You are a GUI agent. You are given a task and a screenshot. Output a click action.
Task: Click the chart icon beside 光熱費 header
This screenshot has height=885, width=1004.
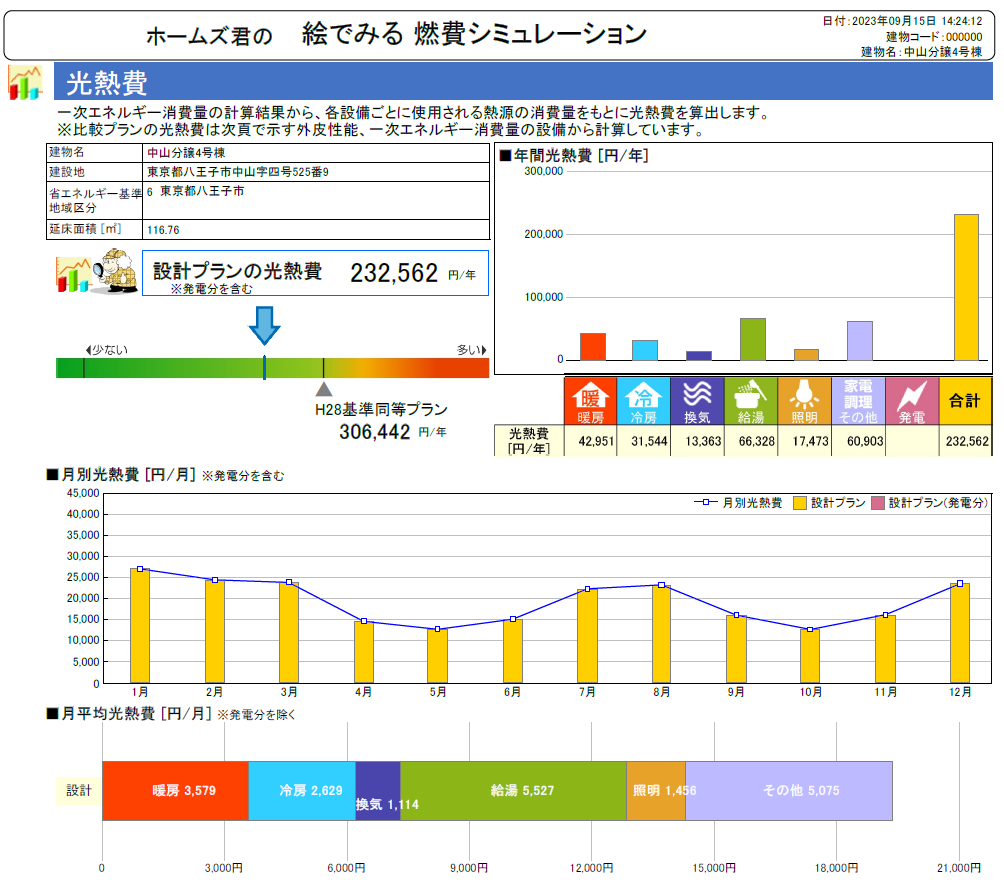pyautogui.click(x=25, y=83)
